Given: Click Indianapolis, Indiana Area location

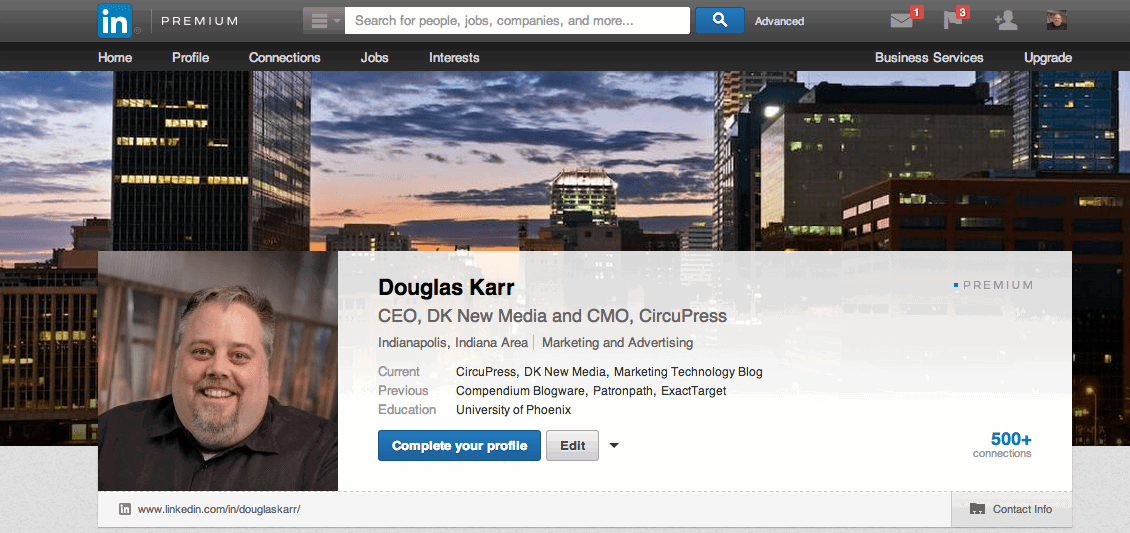Looking at the screenshot, I should (x=453, y=343).
